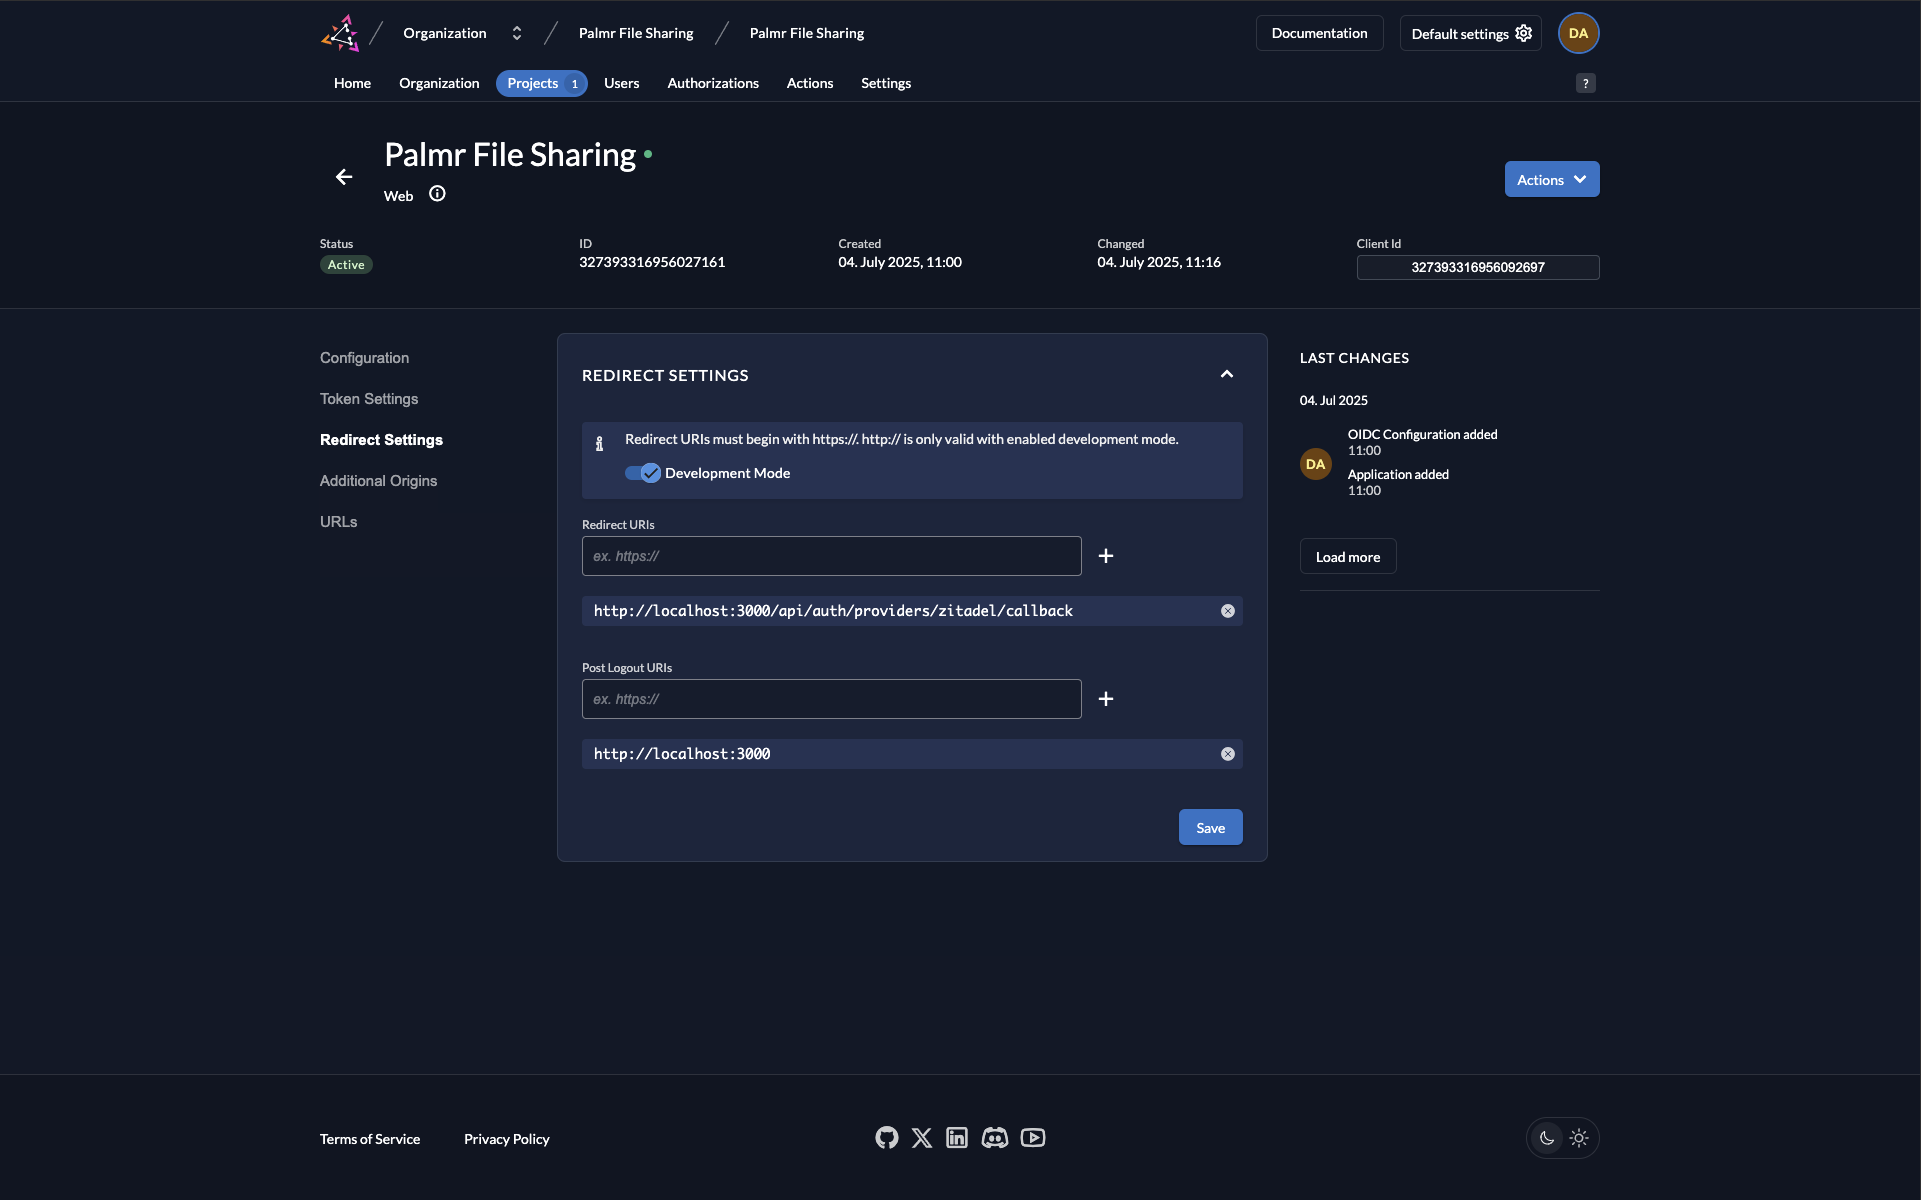Screen dimensions: 1921x1200
Task: Click last Palmr File Sharing breadcrumb
Action: [x=807, y=33]
